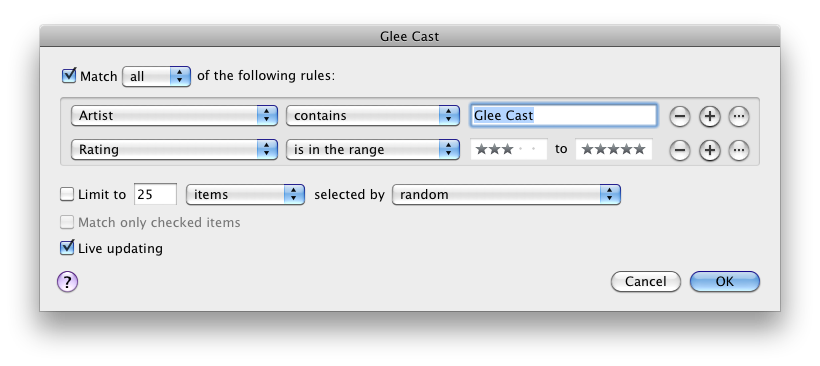Open nested rule options for Artist row
The width and height of the screenshot is (820, 366).
pyautogui.click(x=738, y=117)
